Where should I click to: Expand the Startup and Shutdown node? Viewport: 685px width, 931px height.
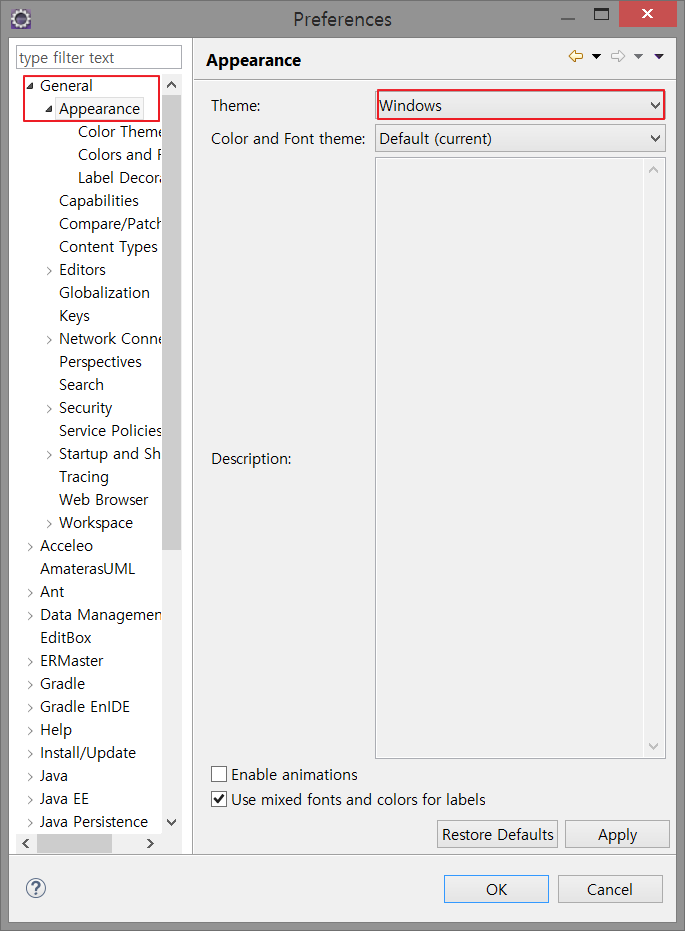pyautogui.click(x=49, y=455)
